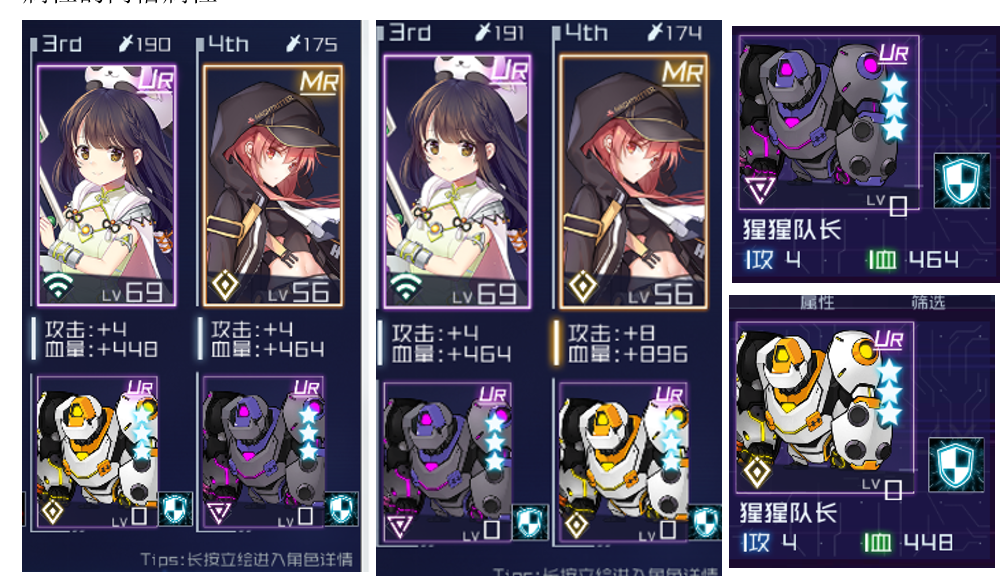Click wrench icon next to 191 in middle panel

pyautogui.click(x=483, y=31)
